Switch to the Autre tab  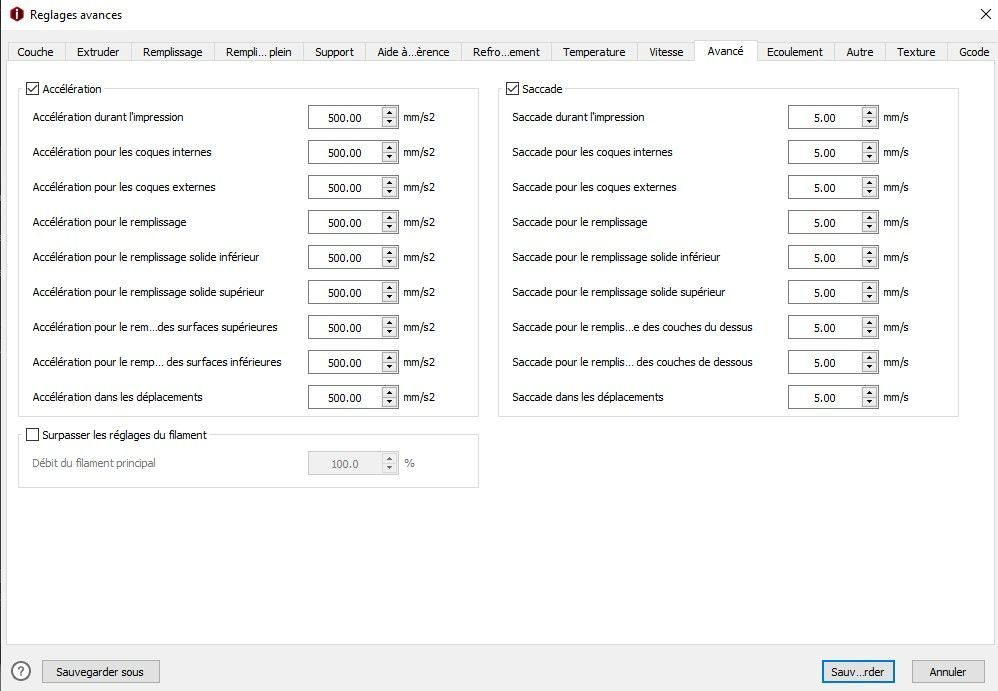(x=859, y=52)
